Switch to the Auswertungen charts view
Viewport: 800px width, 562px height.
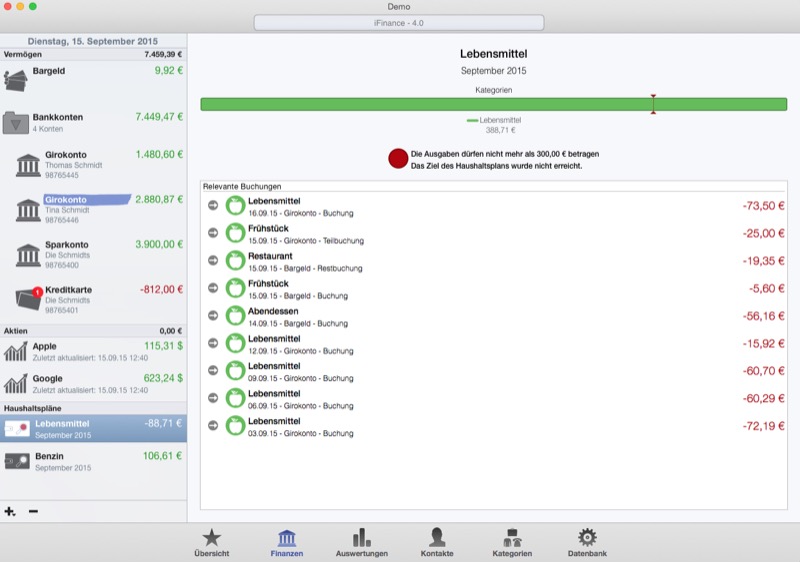[361, 541]
